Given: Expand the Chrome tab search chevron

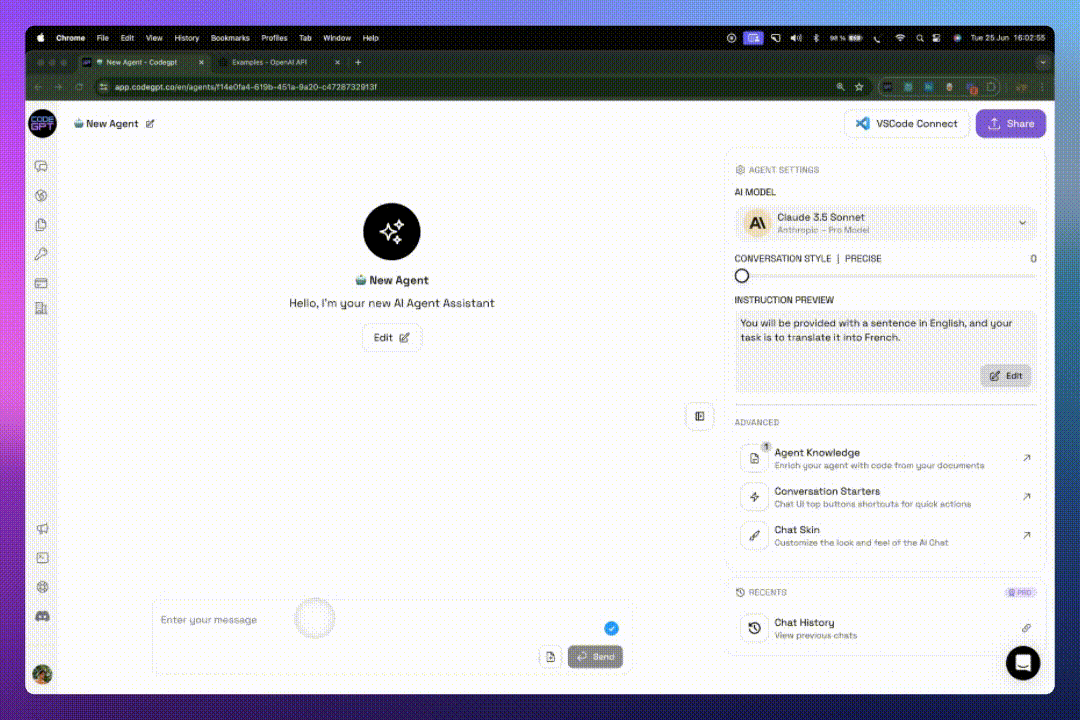Looking at the screenshot, I should [1043, 62].
